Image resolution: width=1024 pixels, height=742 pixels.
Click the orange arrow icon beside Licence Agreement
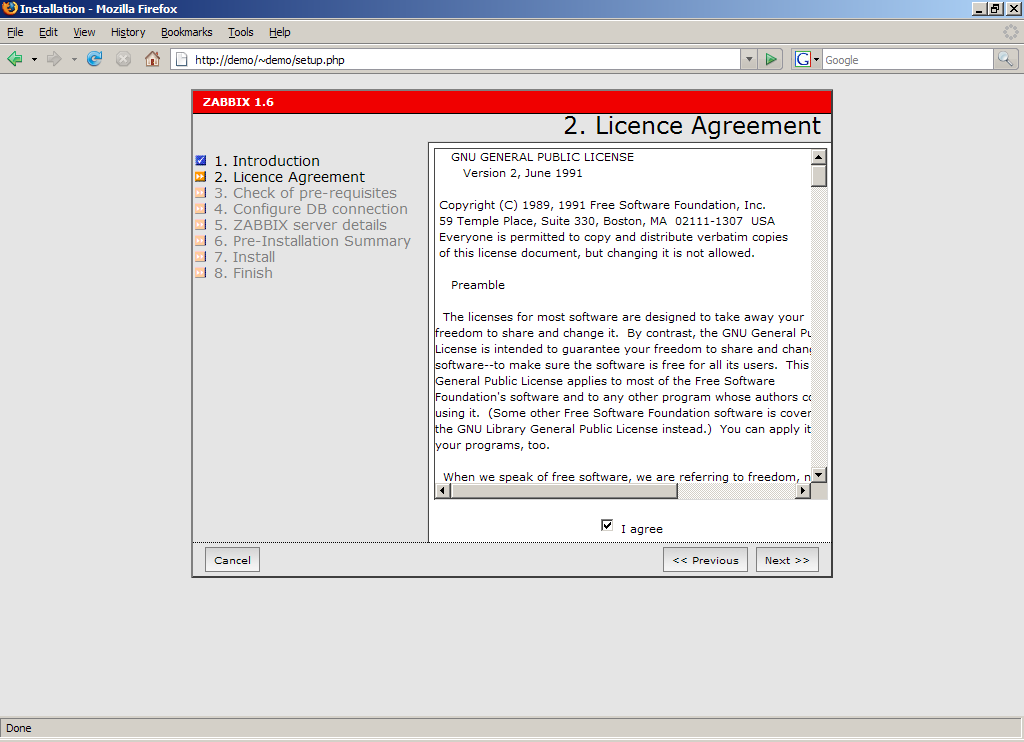pos(200,177)
